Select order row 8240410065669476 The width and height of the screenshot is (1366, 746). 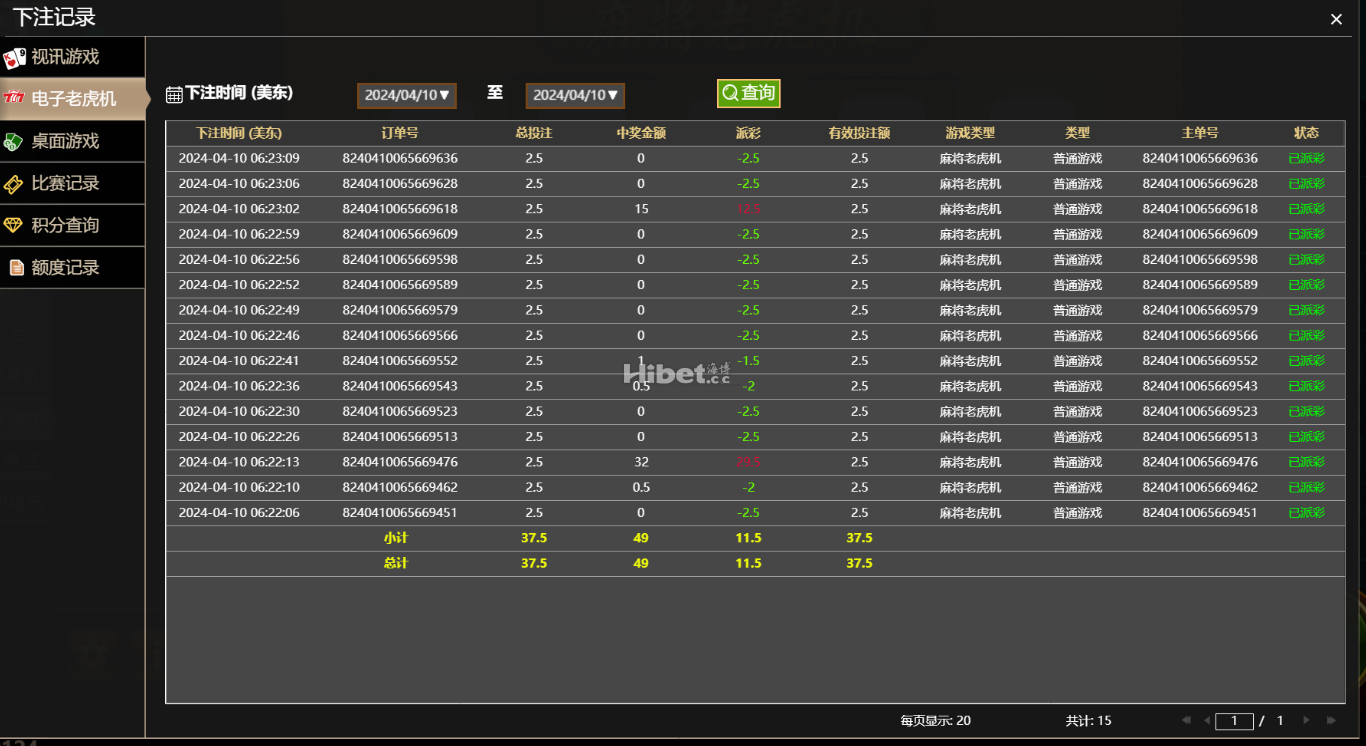(x=755, y=462)
